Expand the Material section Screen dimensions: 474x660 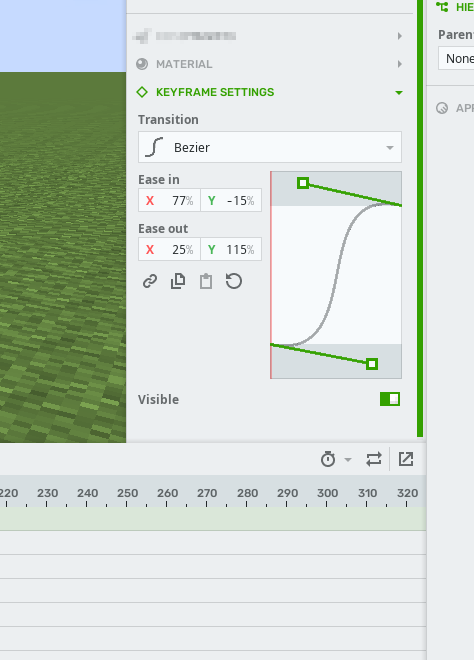click(399, 64)
